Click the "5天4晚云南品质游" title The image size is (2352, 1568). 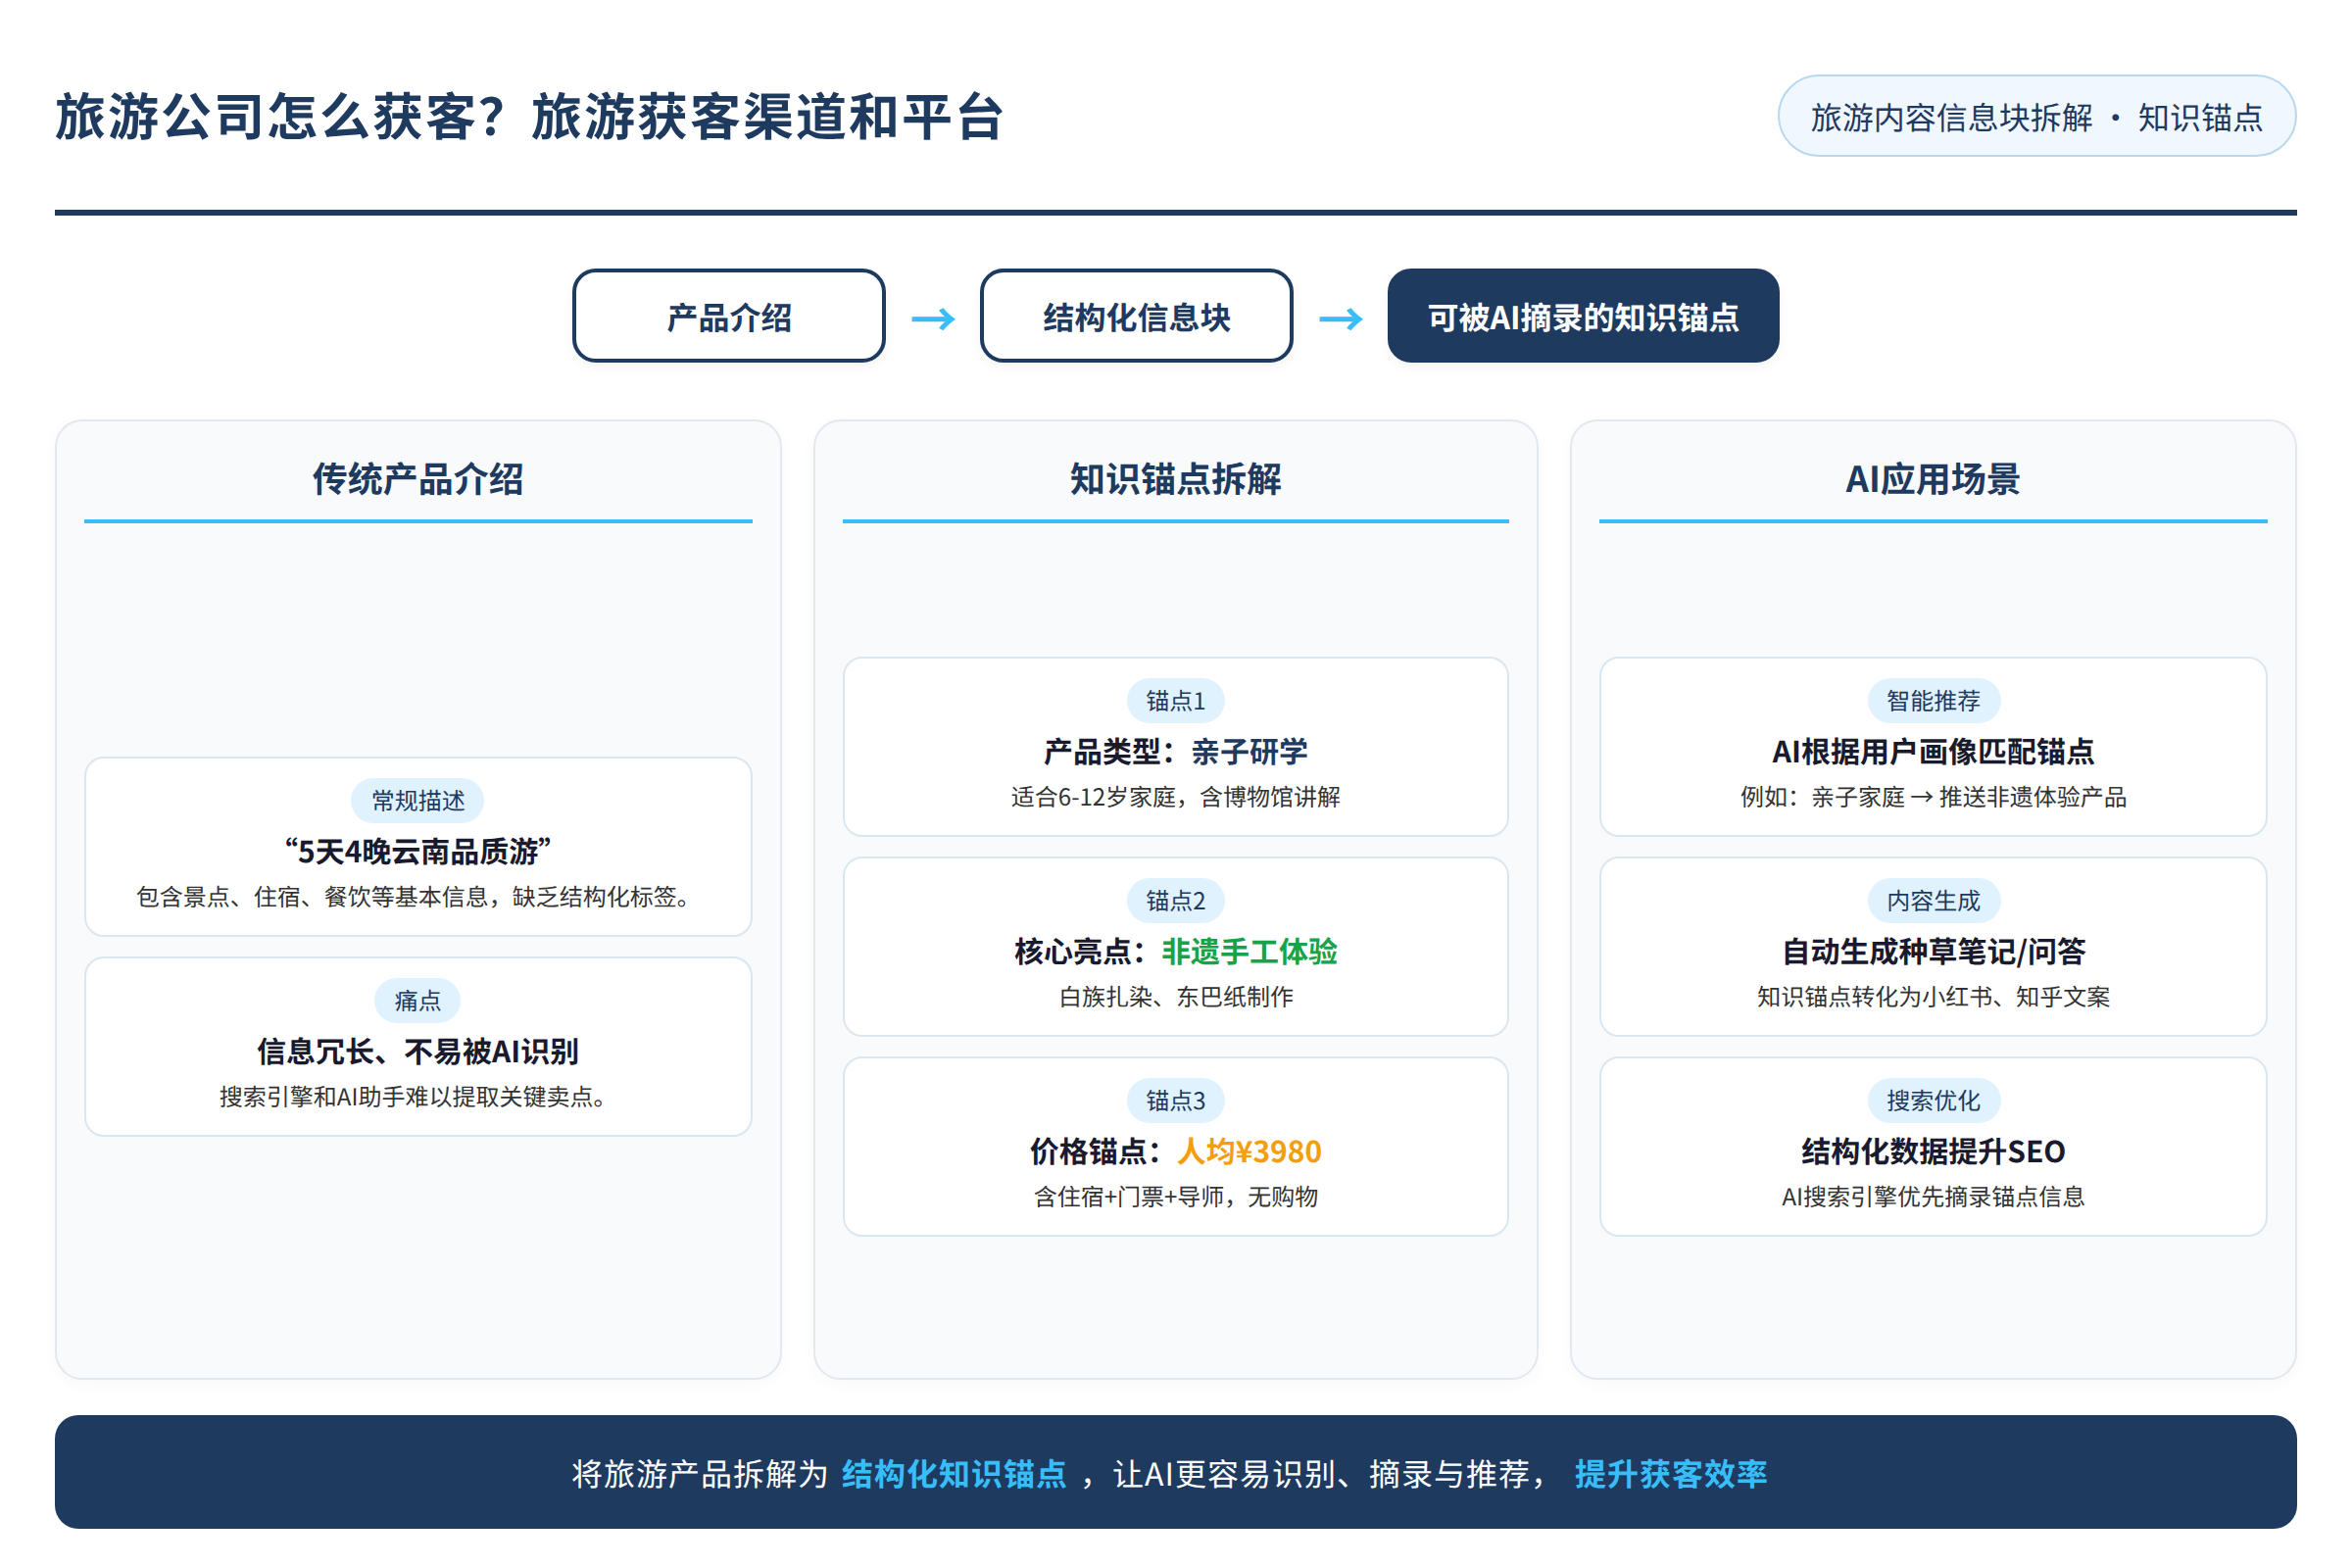[418, 852]
